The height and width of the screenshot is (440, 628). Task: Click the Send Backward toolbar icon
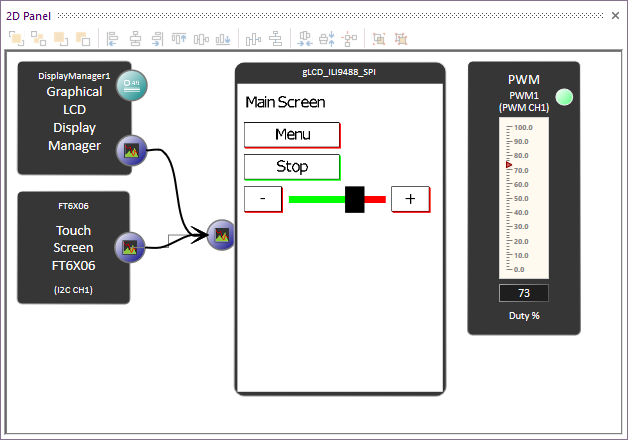tap(83, 39)
